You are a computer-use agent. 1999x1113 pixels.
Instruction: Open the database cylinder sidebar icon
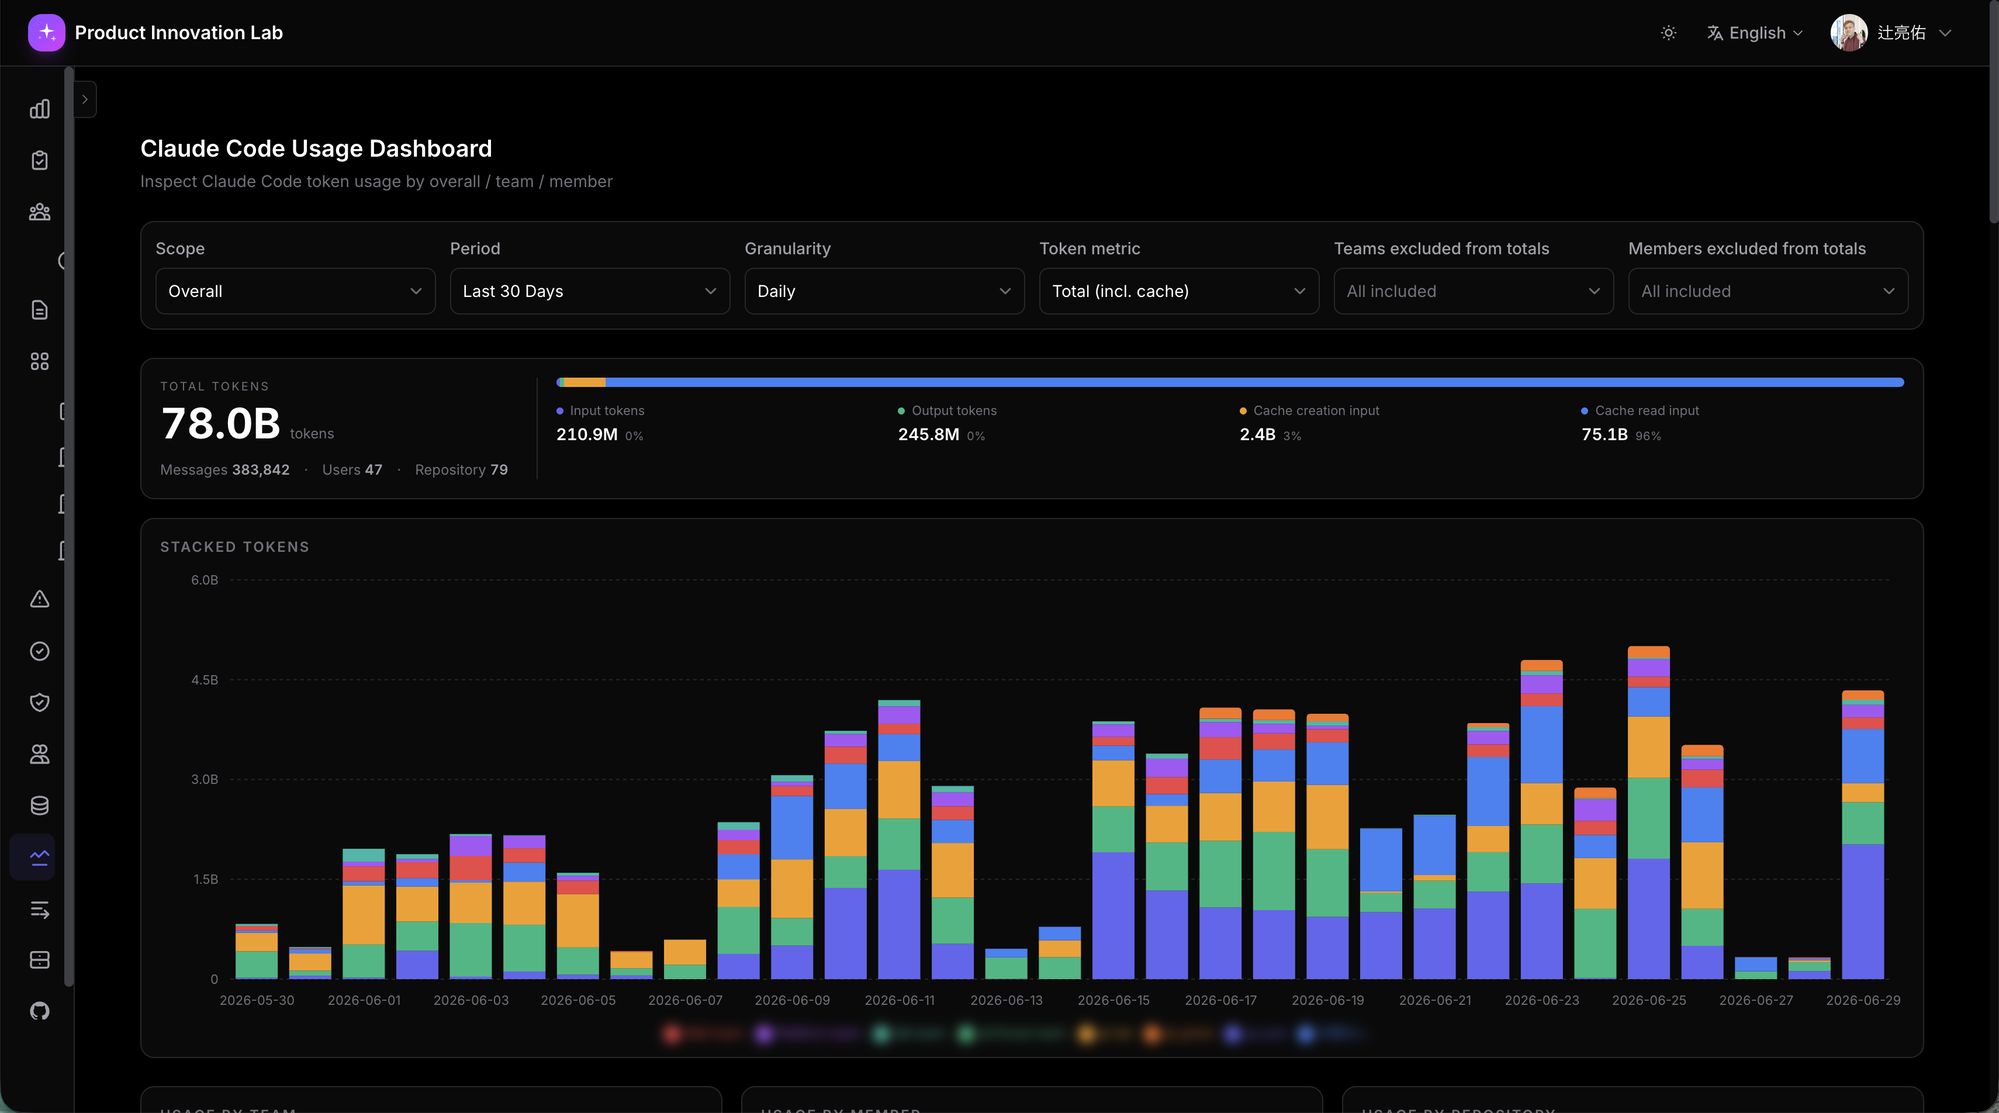(40, 805)
